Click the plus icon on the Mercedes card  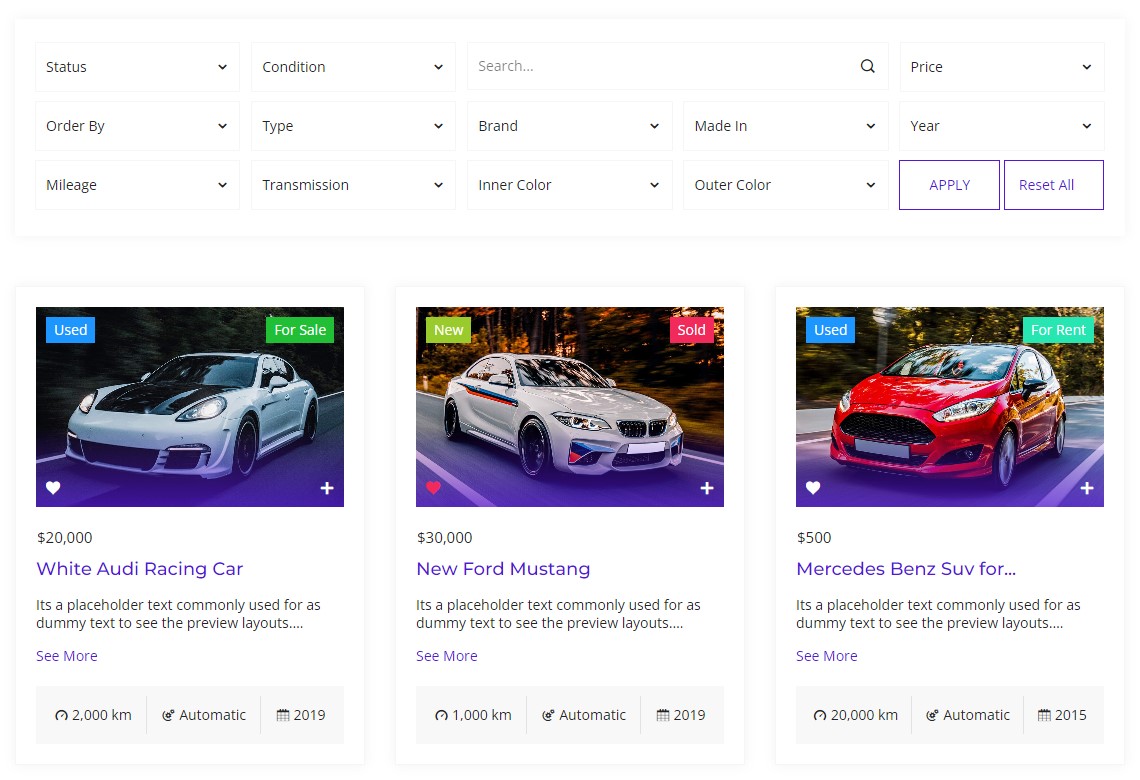[x=1086, y=488]
